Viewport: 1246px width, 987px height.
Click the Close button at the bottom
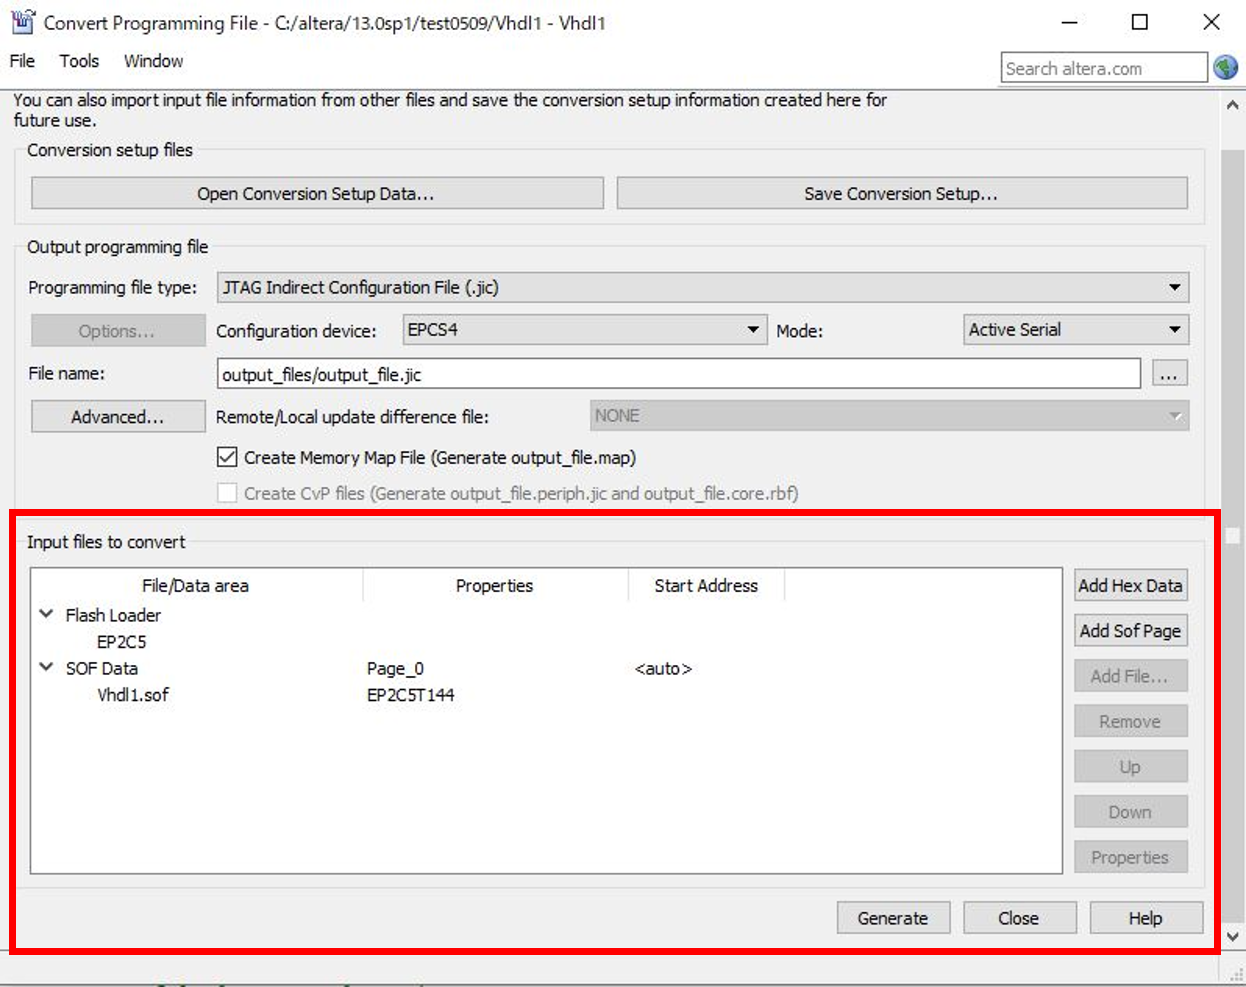pos(1019,918)
